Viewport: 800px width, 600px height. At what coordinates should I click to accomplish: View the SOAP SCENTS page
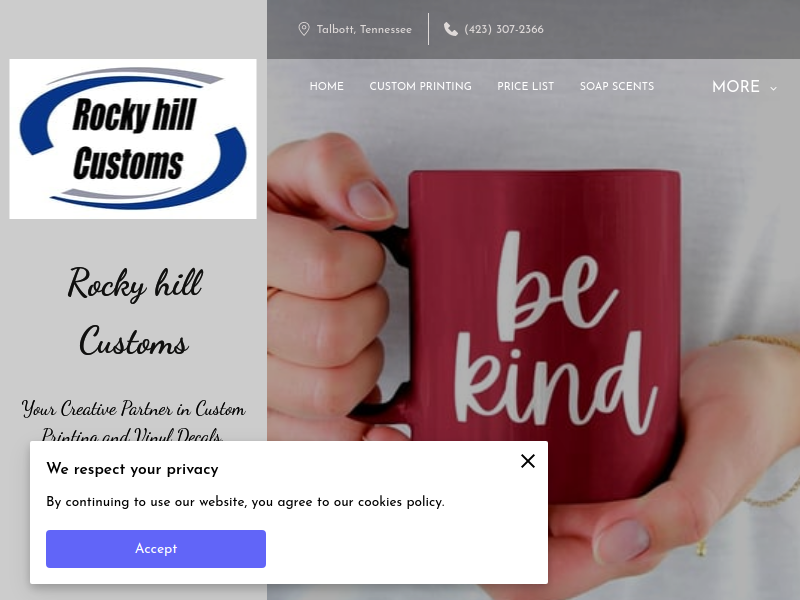(617, 86)
